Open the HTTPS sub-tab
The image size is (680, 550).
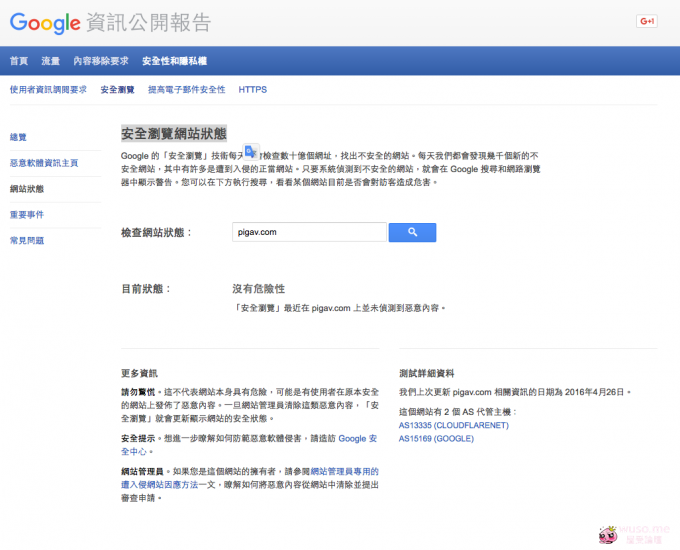point(252,90)
